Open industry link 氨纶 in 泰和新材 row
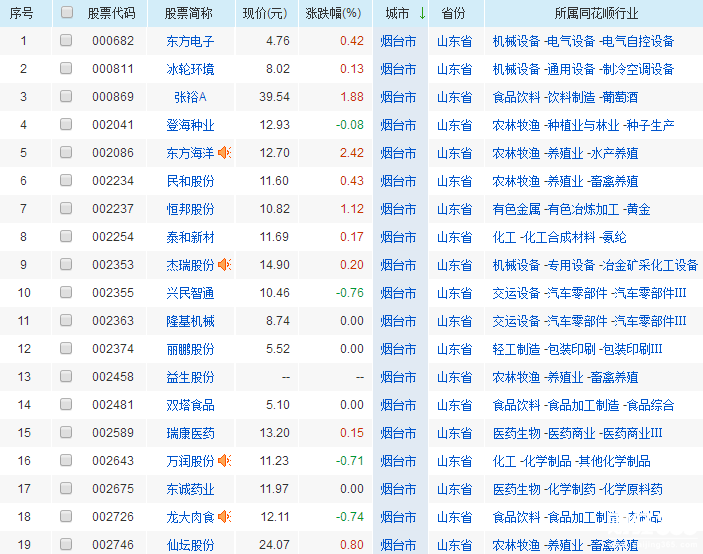This screenshot has height=554, width=703. click(614, 237)
